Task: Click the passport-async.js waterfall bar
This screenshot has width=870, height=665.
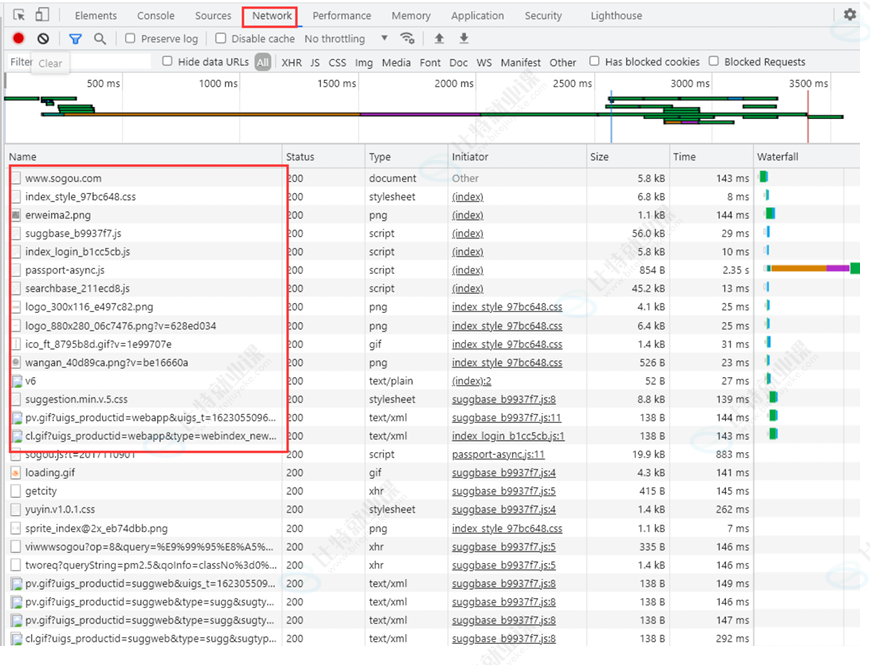Action: pyautogui.click(x=813, y=268)
